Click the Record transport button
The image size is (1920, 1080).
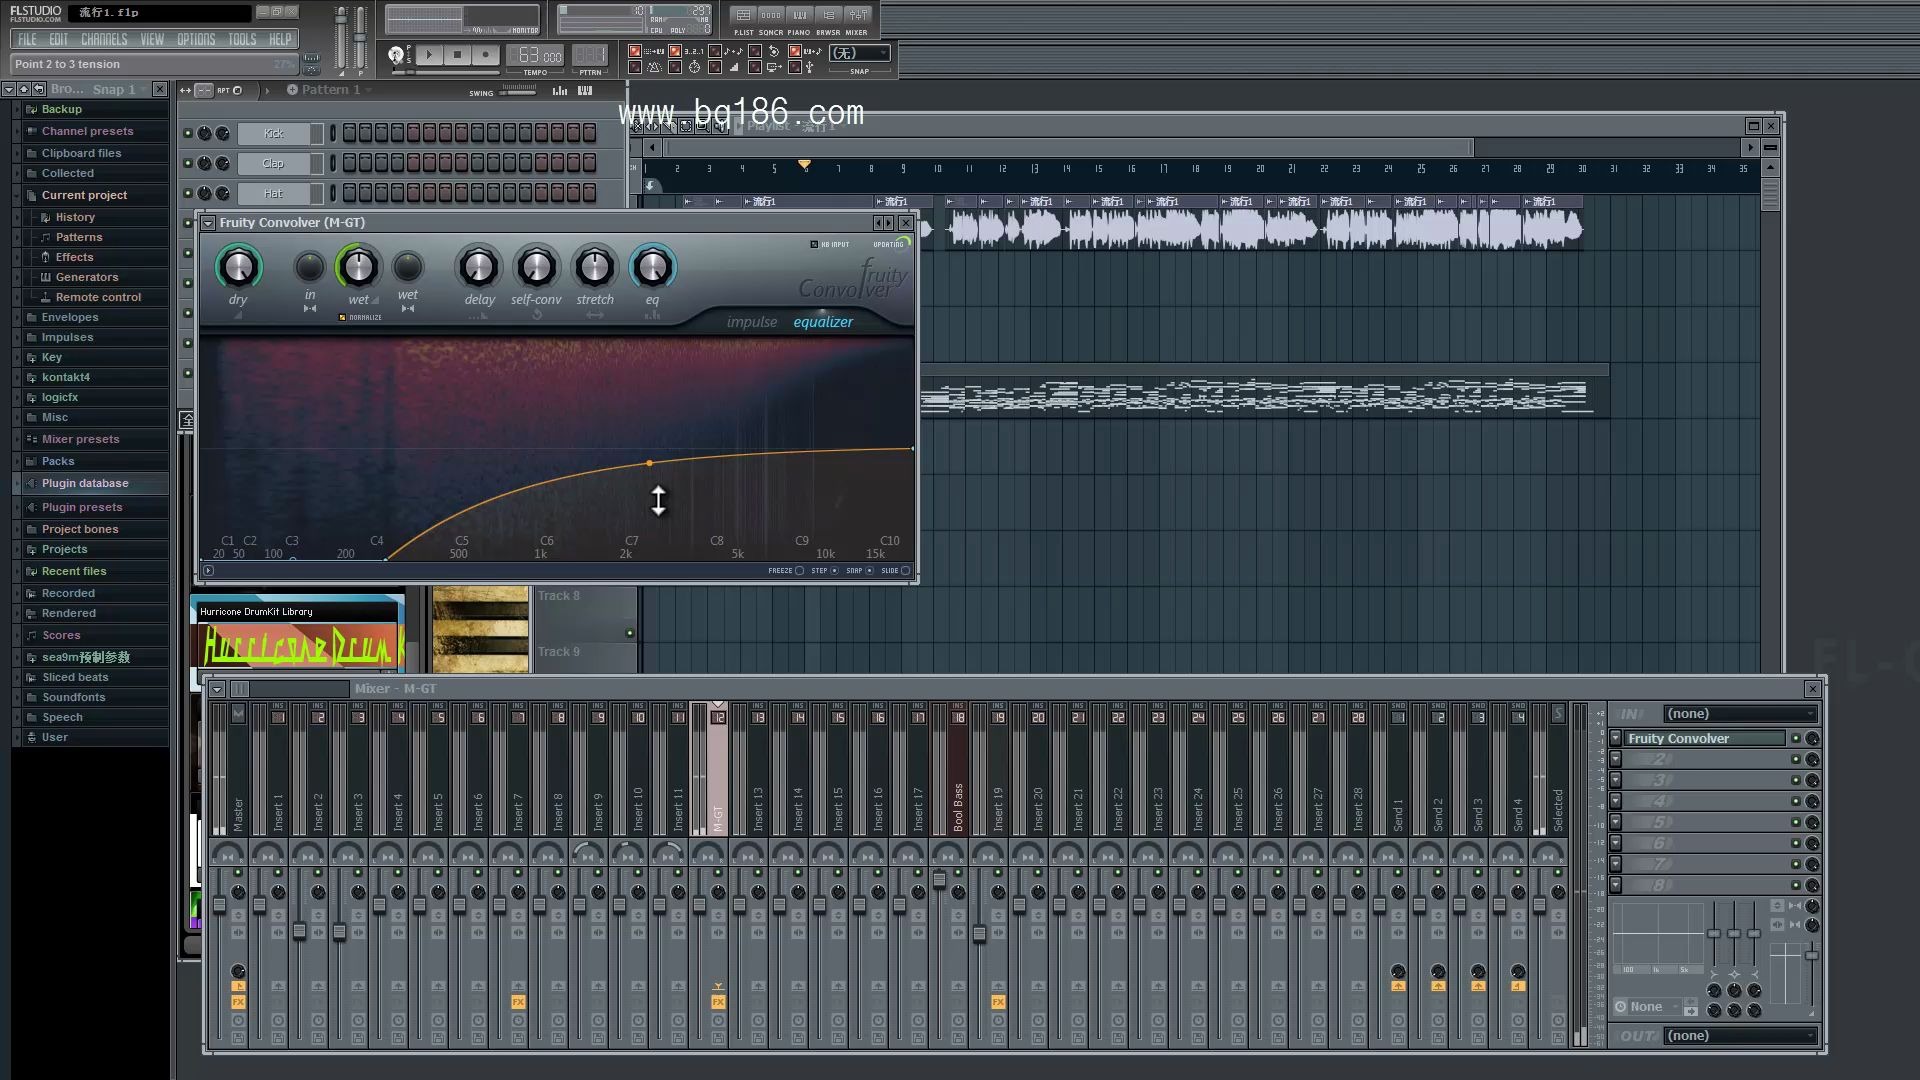485,55
